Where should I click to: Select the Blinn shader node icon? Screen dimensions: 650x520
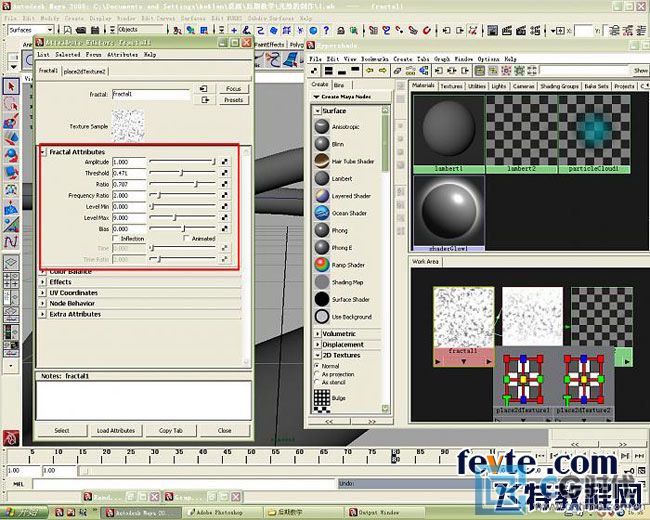pyautogui.click(x=322, y=143)
